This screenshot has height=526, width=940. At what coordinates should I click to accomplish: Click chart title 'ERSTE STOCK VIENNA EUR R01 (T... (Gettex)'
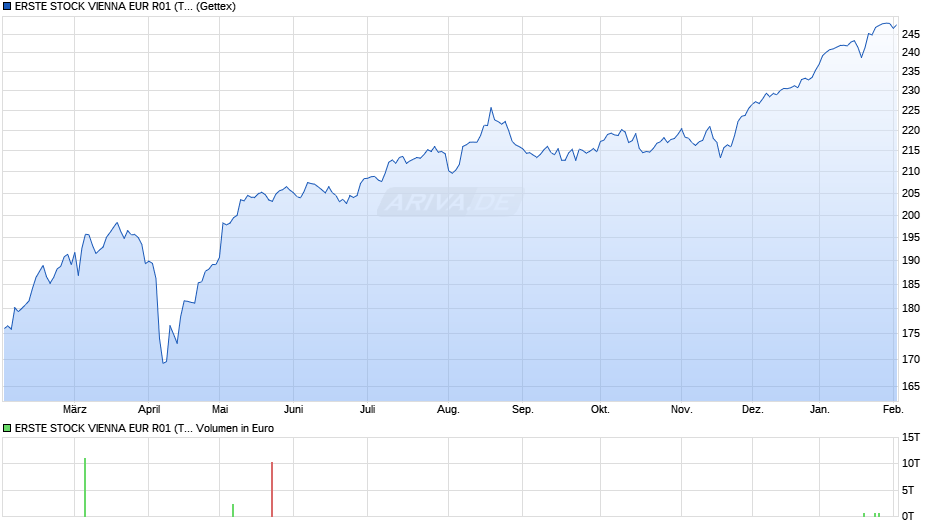tap(125, 7)
